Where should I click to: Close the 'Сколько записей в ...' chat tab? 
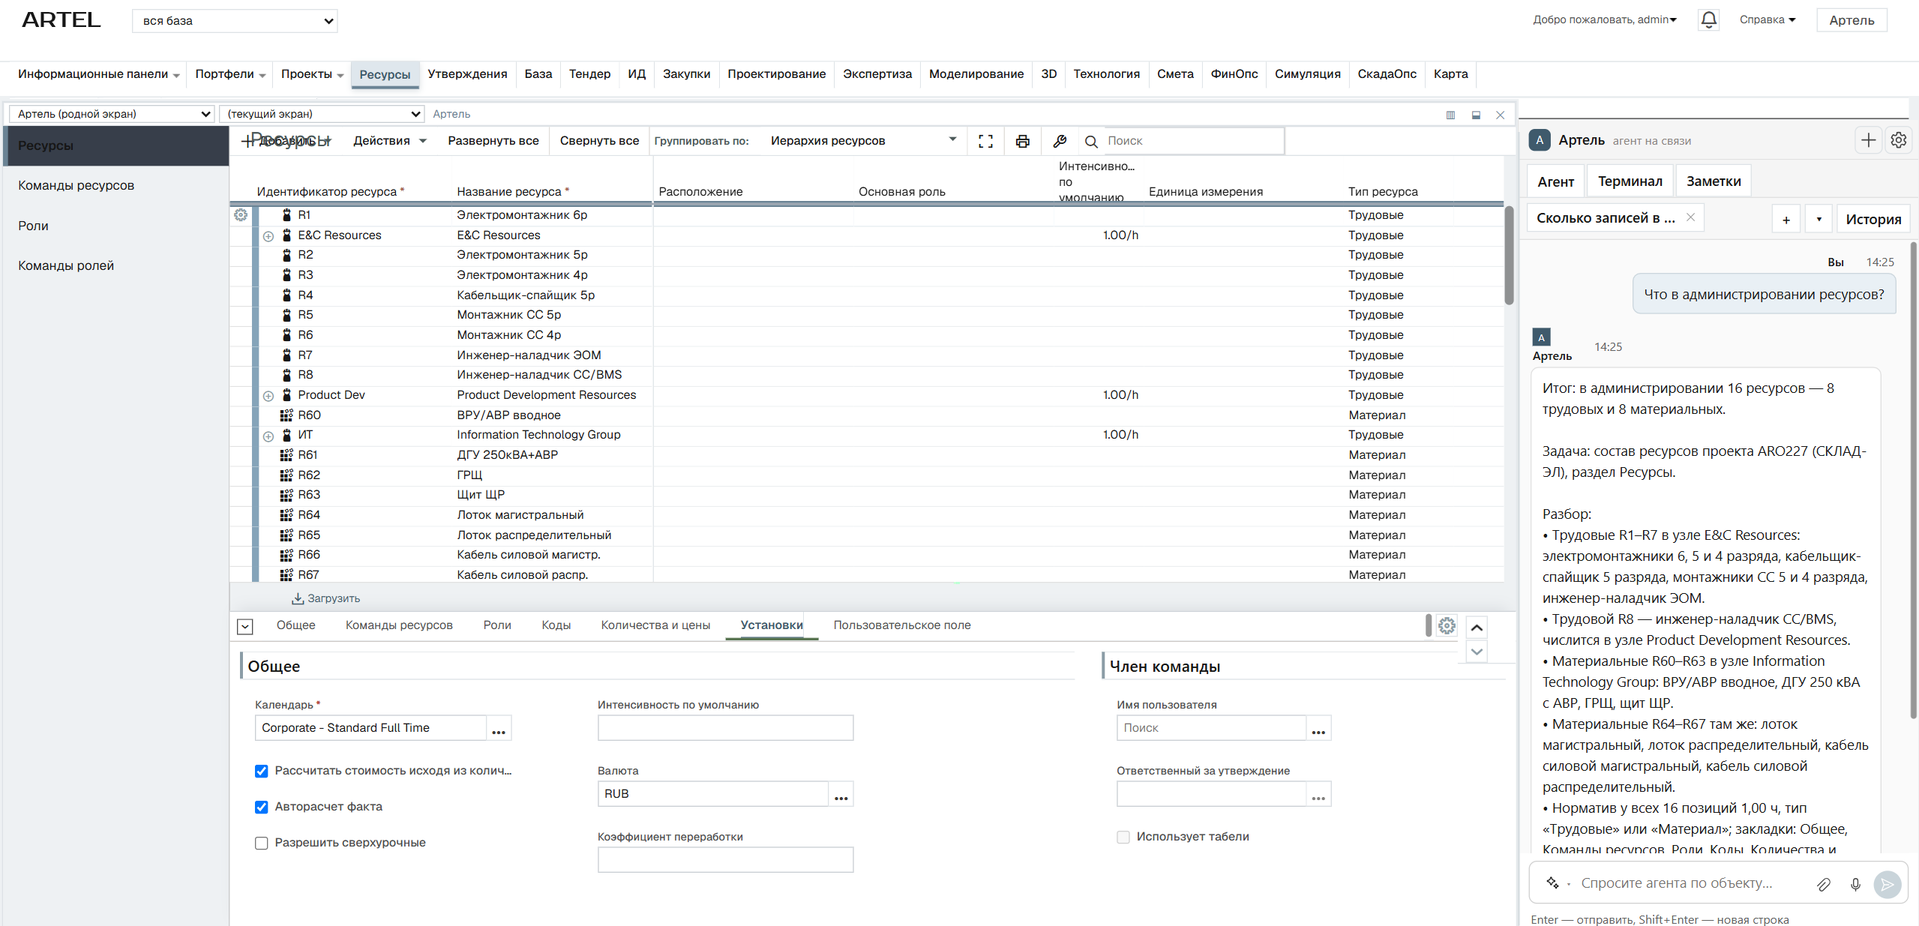[x=1691, y=217]
